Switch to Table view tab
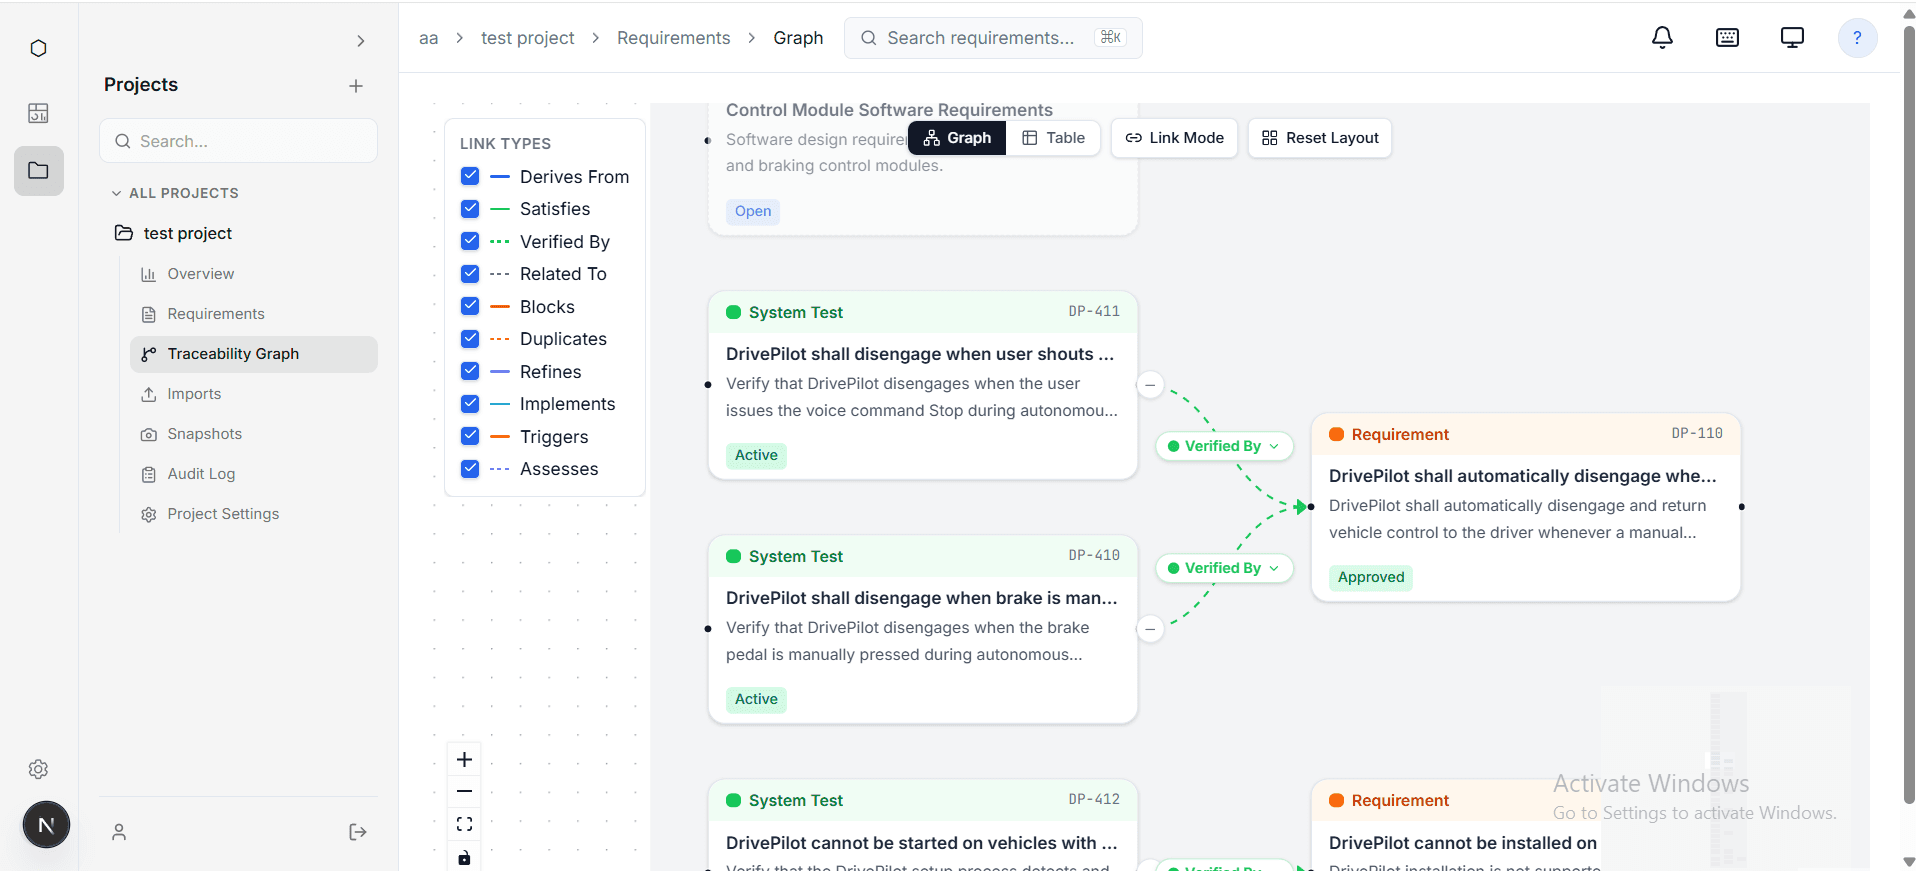This screenshot has height=871, width=1916. [x=1053, y=138]
